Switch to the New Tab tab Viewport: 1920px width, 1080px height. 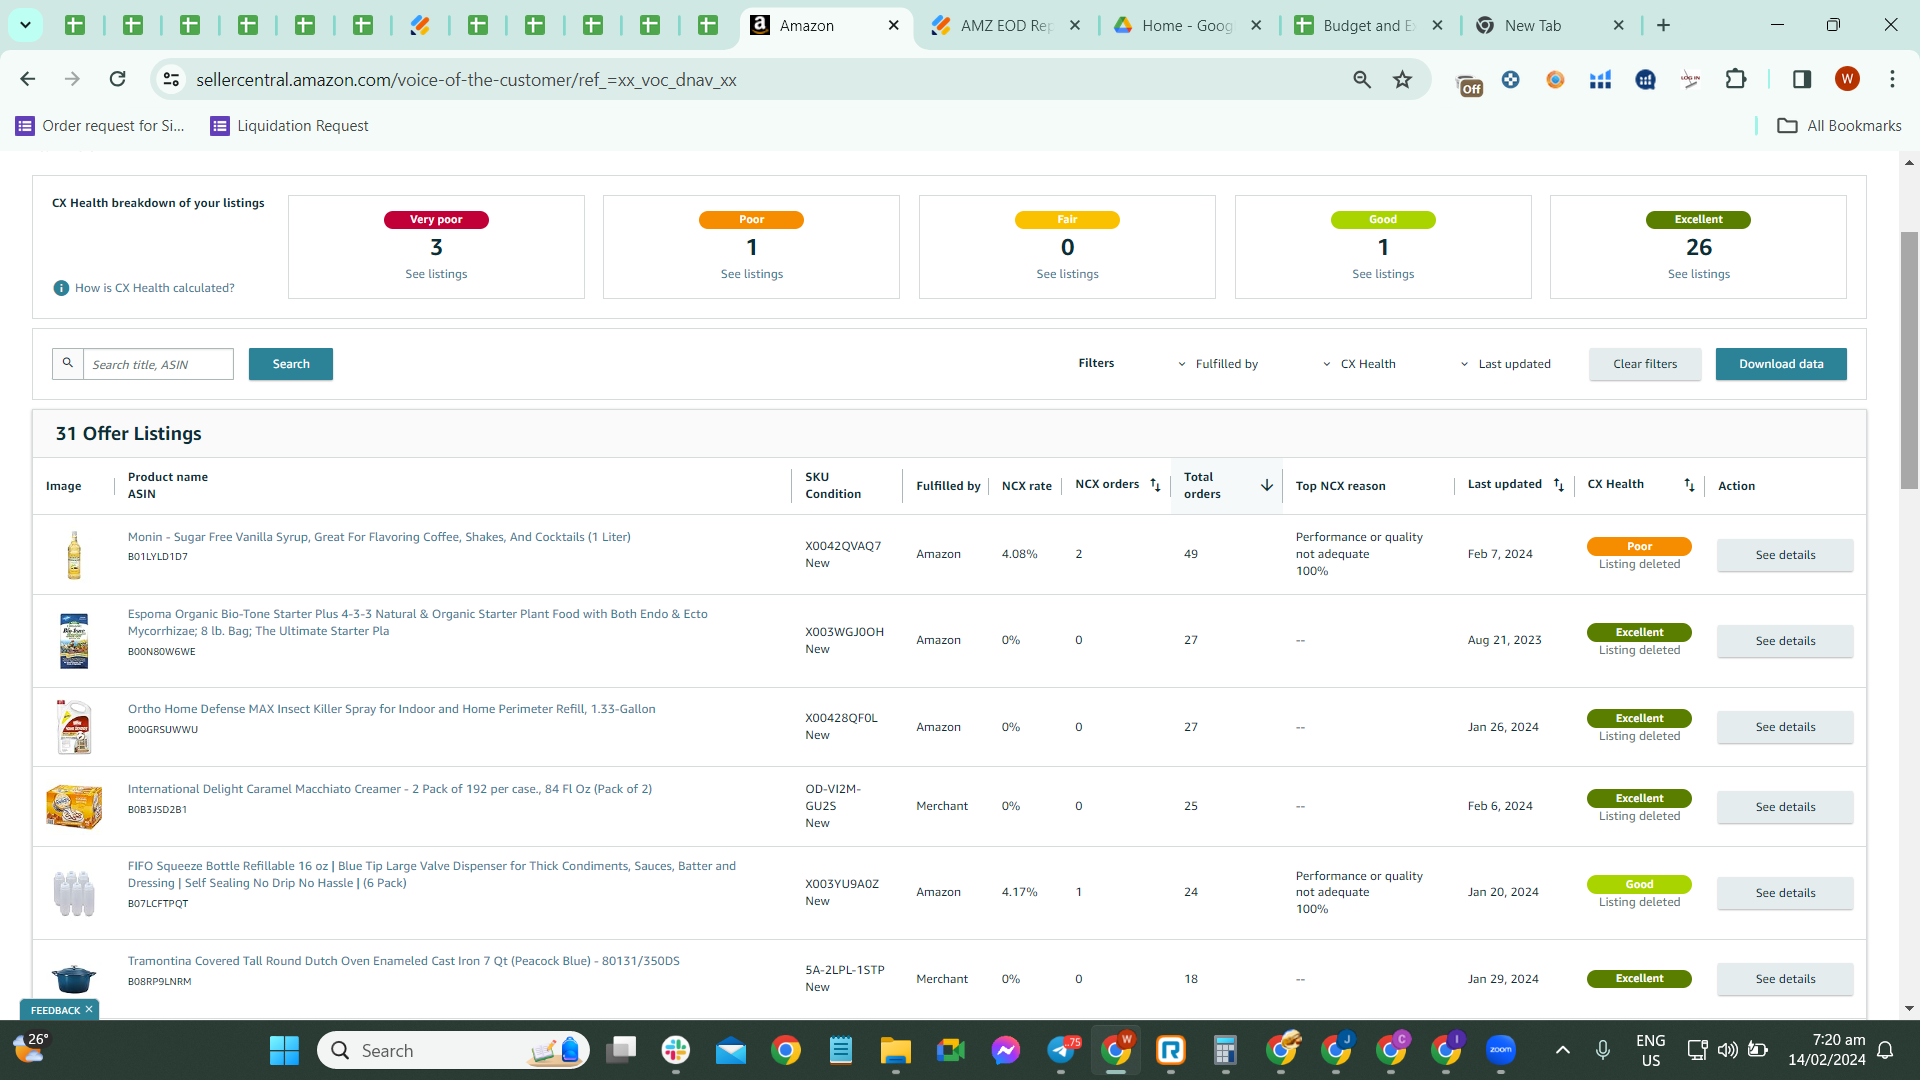tap(1549, 26)
